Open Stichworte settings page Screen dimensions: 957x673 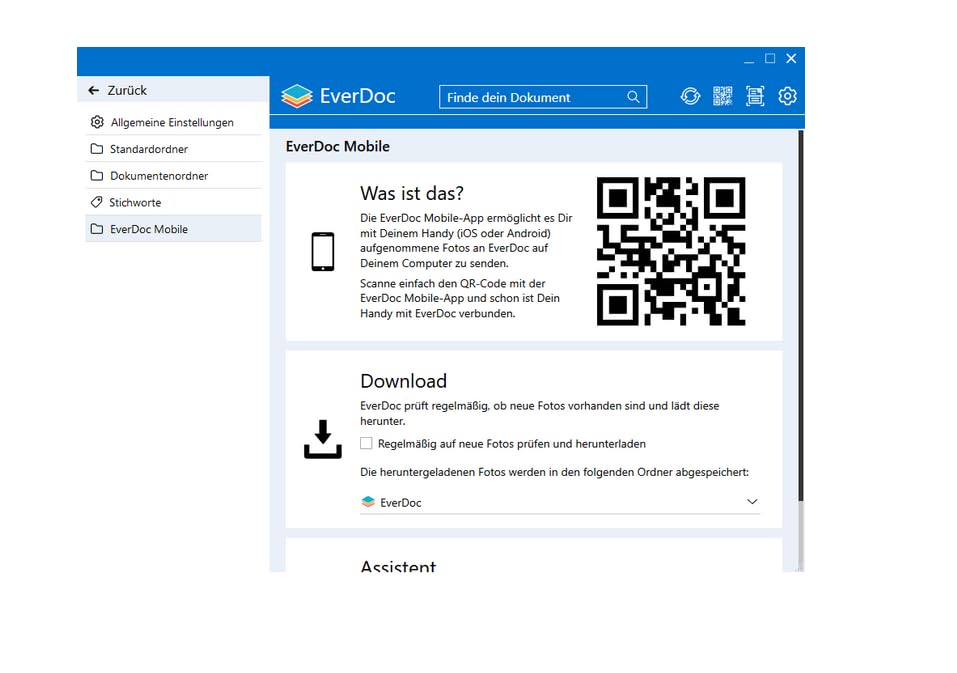point(173,202)
